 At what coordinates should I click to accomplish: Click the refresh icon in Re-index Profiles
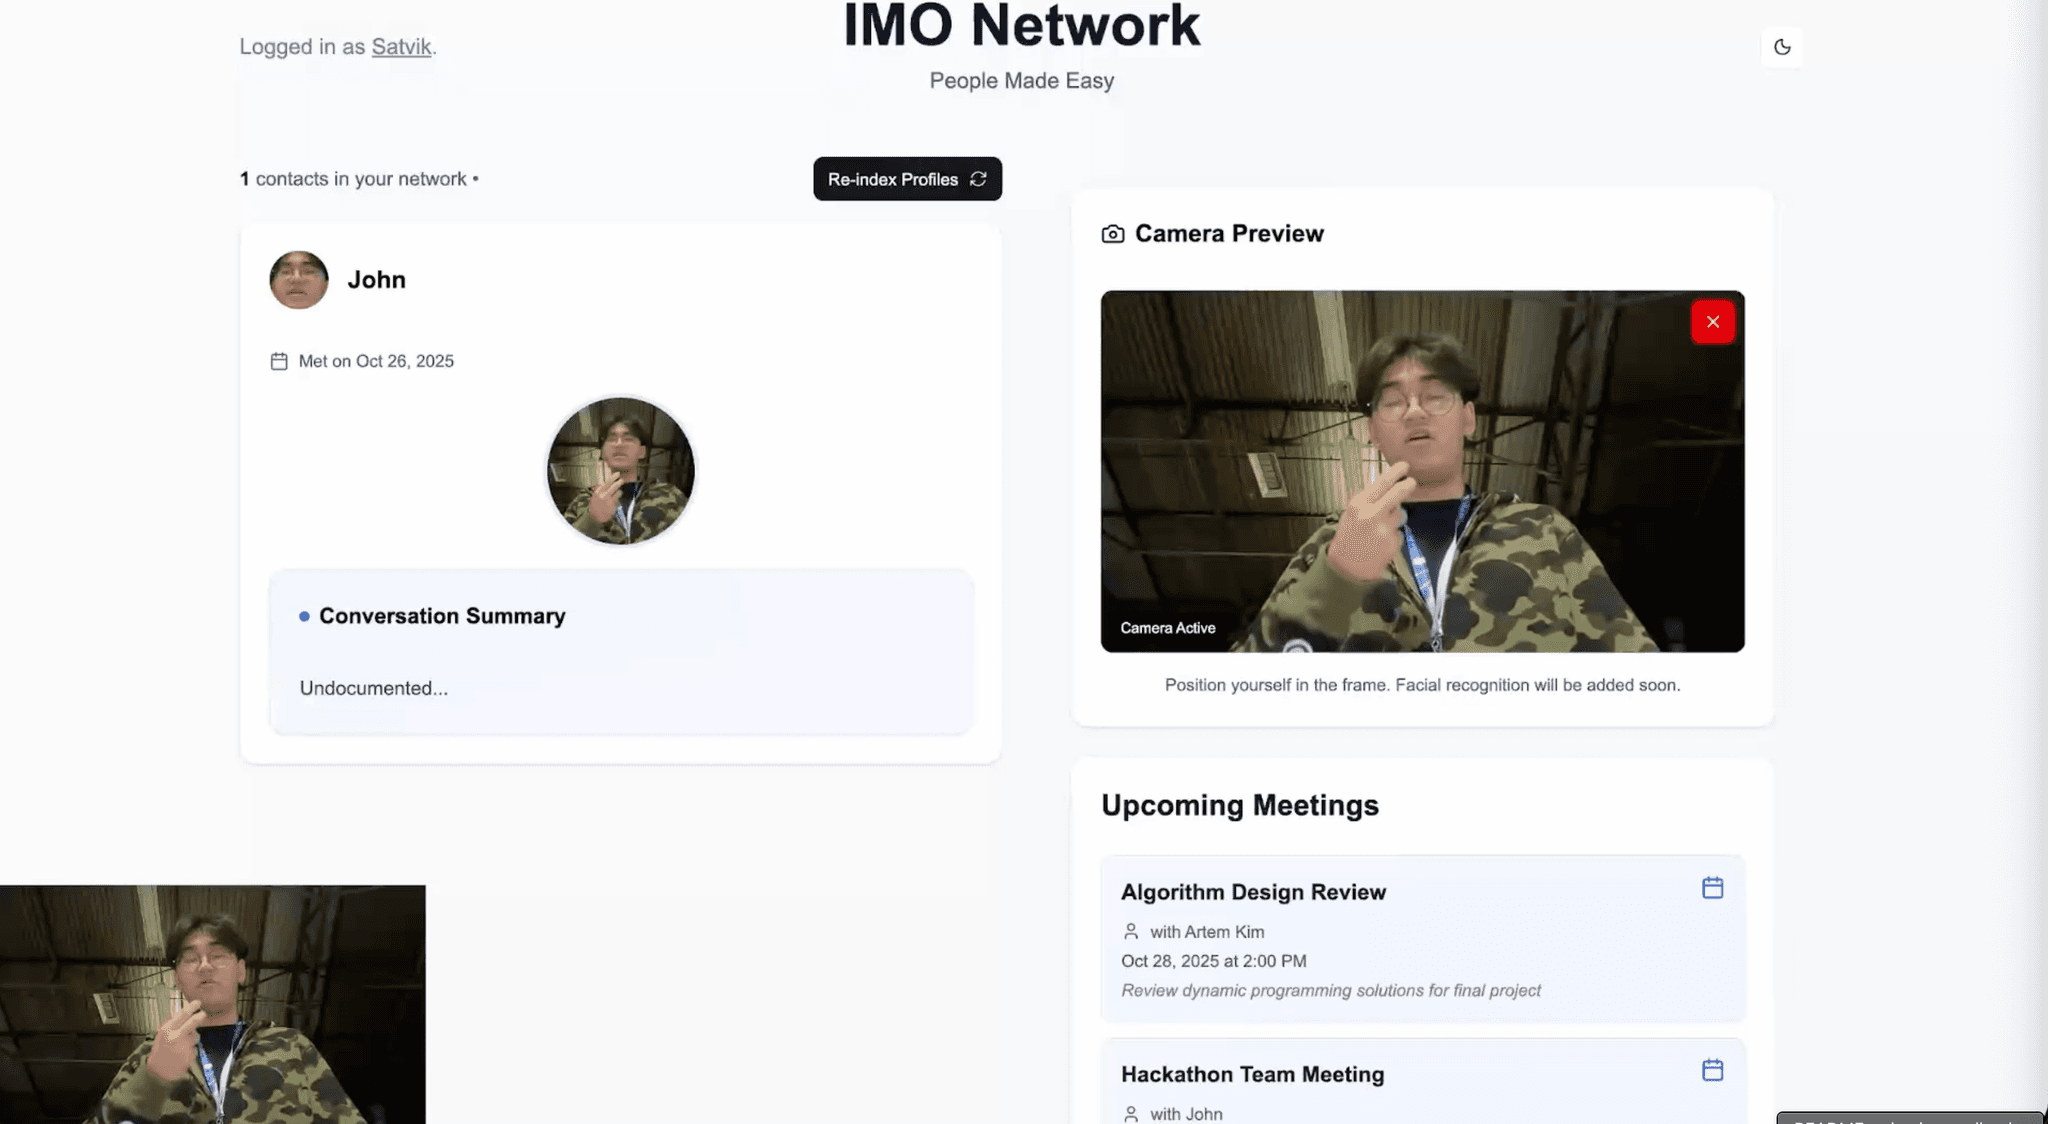pyautogui.click(x=978, y=179)
